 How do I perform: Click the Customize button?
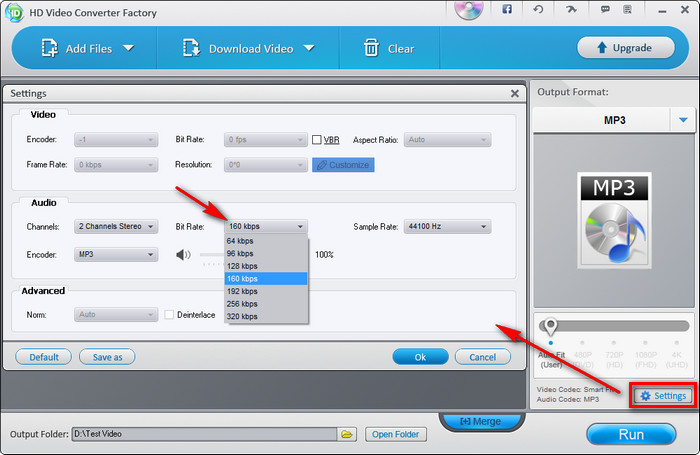343,165
